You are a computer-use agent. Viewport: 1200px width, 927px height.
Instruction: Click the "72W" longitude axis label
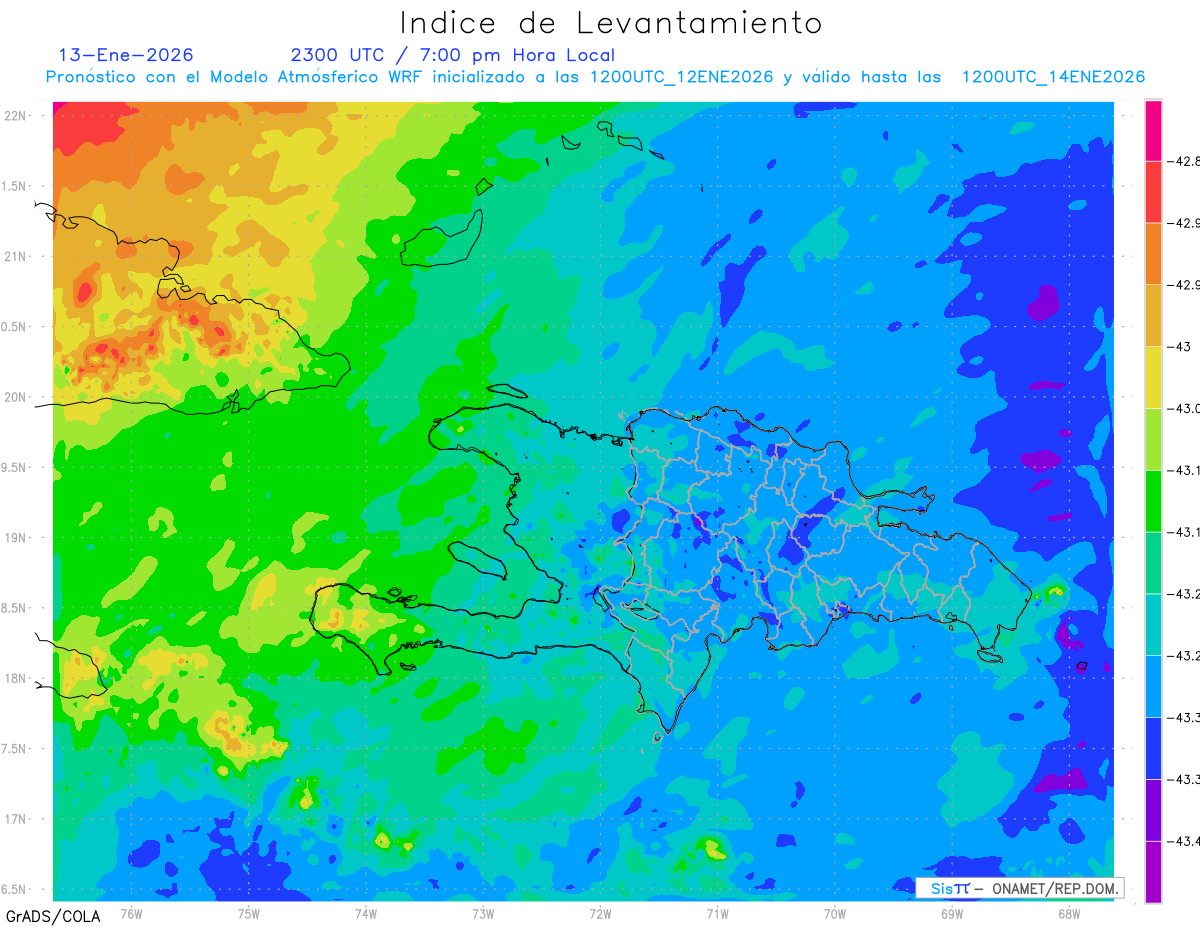tap(600, 913)
